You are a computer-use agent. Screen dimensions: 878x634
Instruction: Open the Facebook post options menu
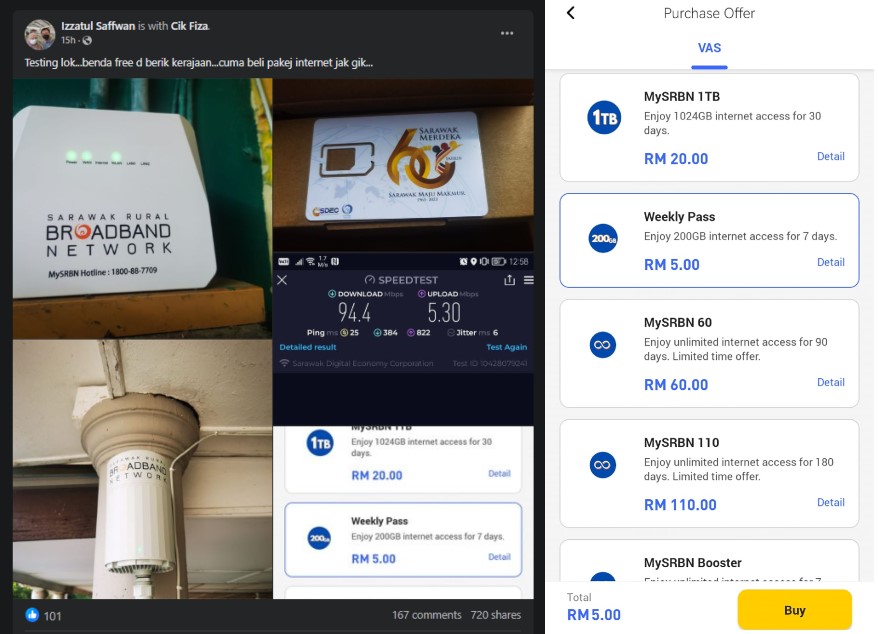pos(507,33)
